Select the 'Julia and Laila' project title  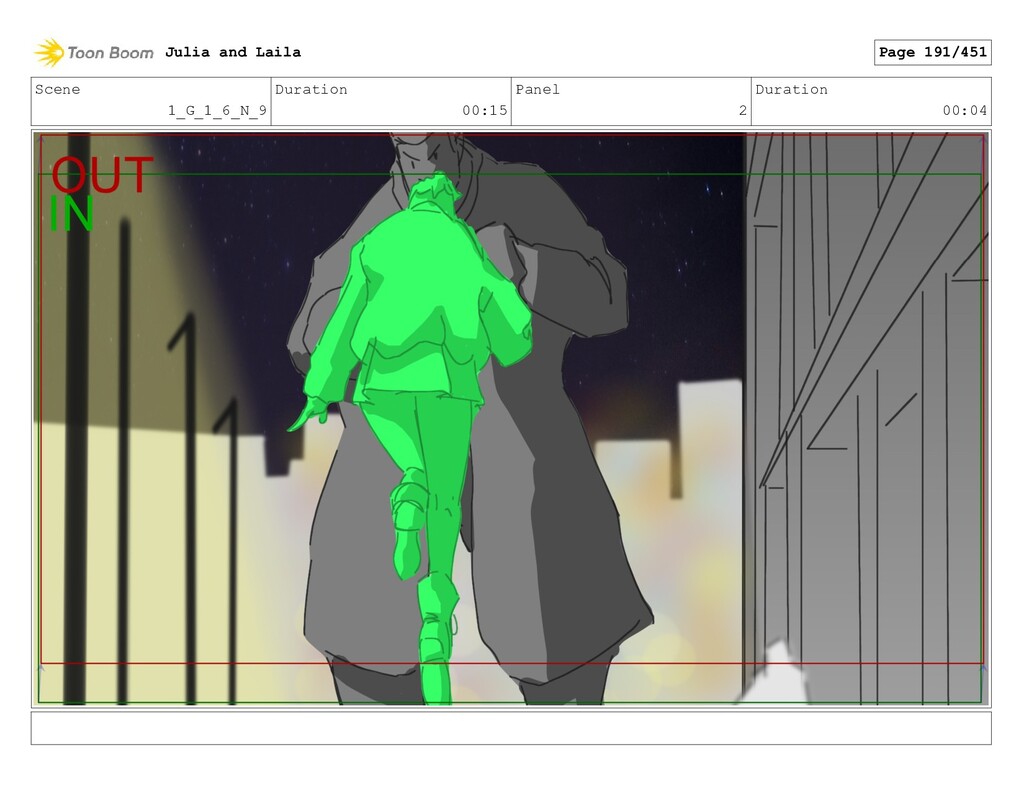click(233, 52)
